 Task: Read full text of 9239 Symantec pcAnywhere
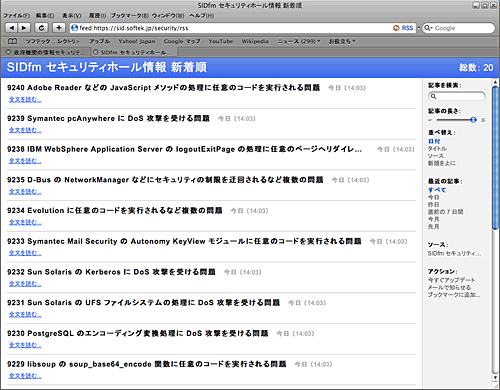[x=25, y=130]
